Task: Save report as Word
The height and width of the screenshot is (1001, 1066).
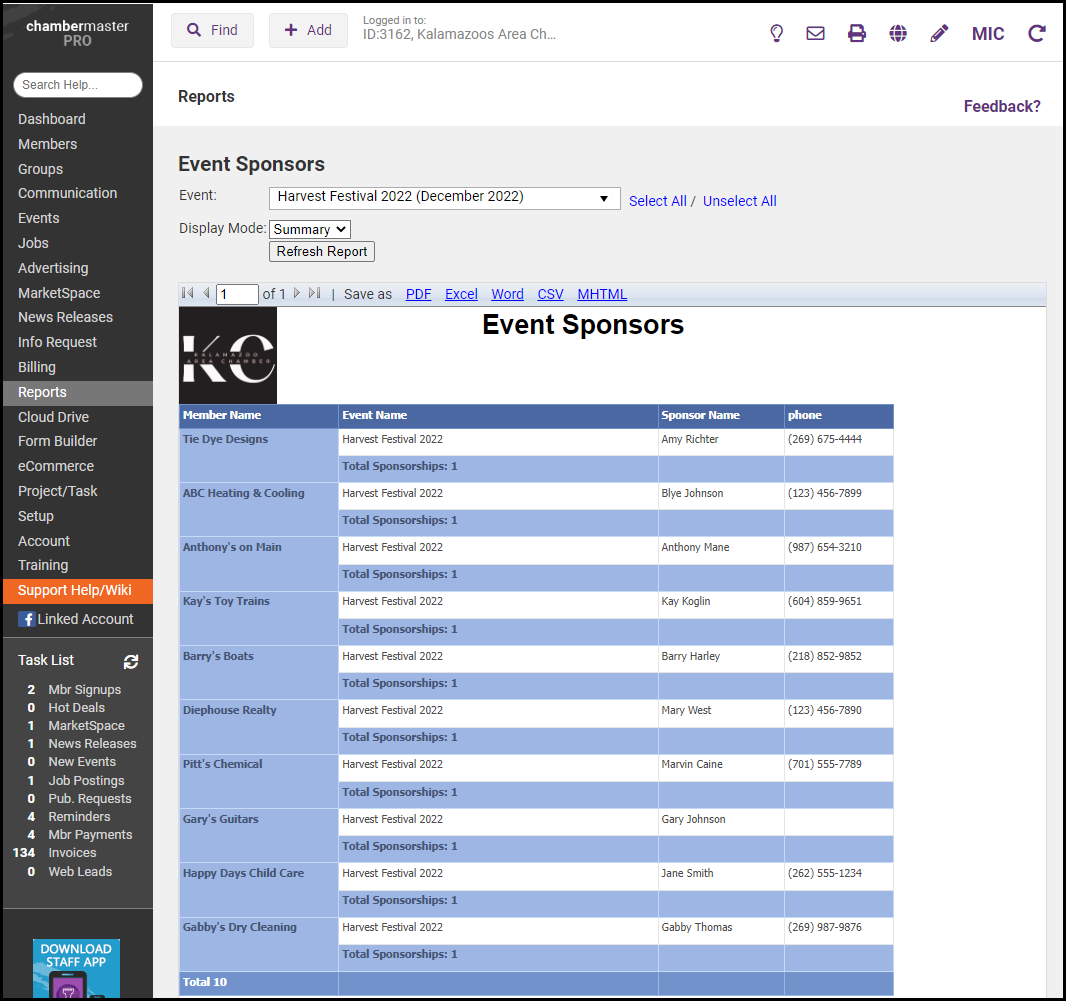Action: [x=507, y=294]
